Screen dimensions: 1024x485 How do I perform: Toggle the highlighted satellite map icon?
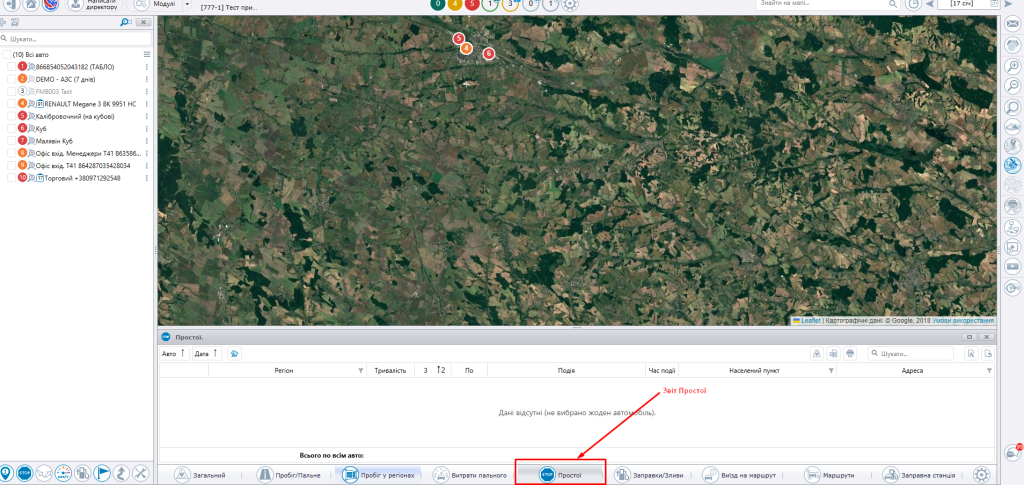1012,165
